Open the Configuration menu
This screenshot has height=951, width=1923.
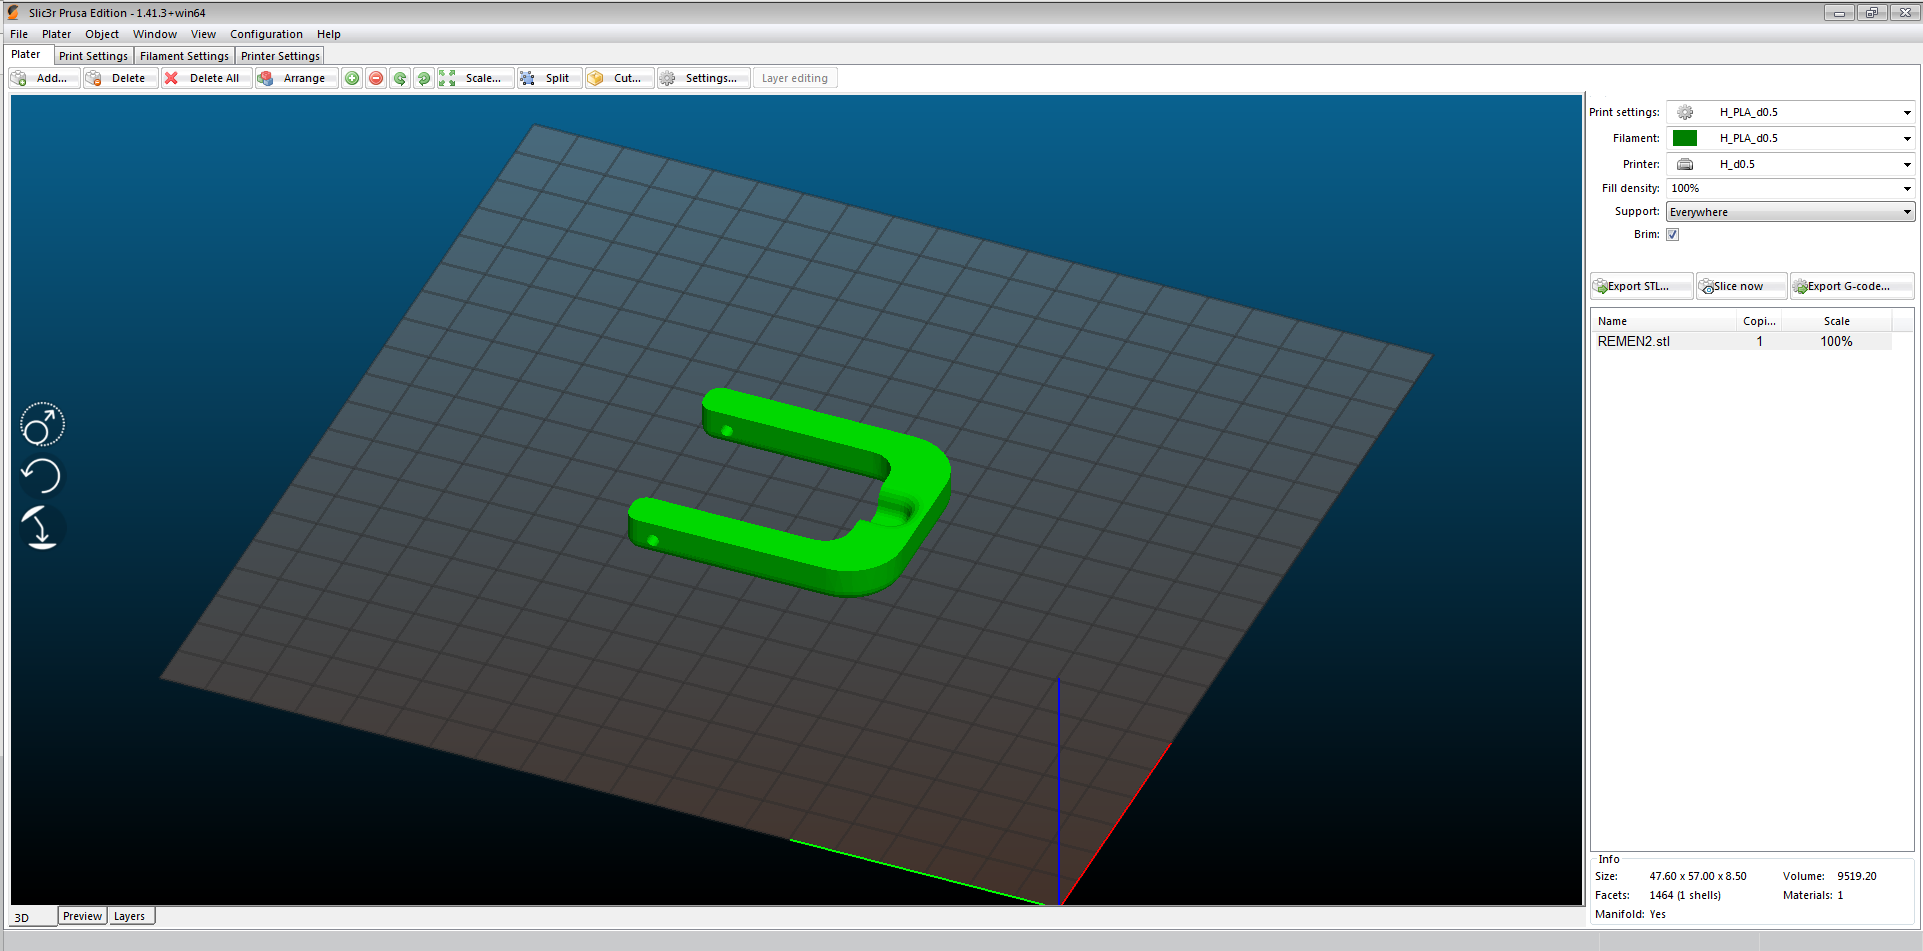[266, 34]
